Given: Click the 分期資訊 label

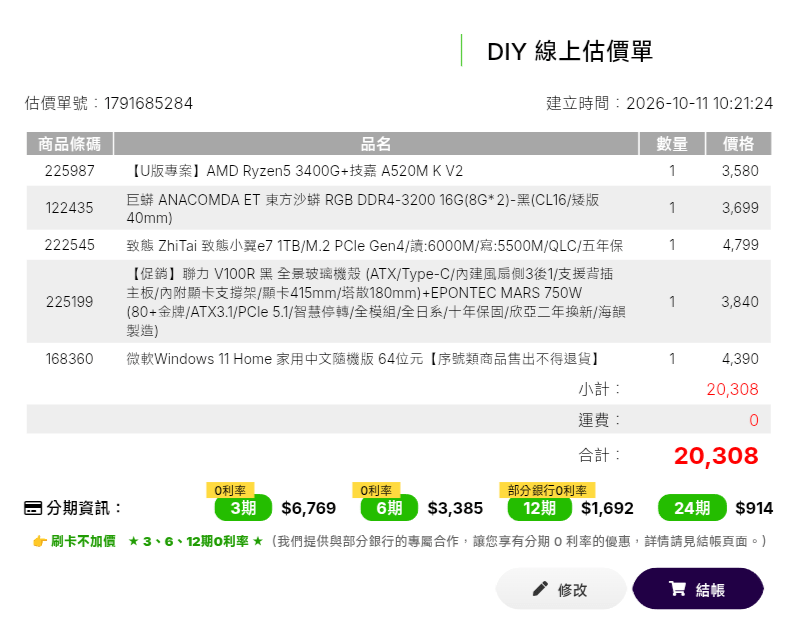Looking at the screenshot, I should point(83,508).
